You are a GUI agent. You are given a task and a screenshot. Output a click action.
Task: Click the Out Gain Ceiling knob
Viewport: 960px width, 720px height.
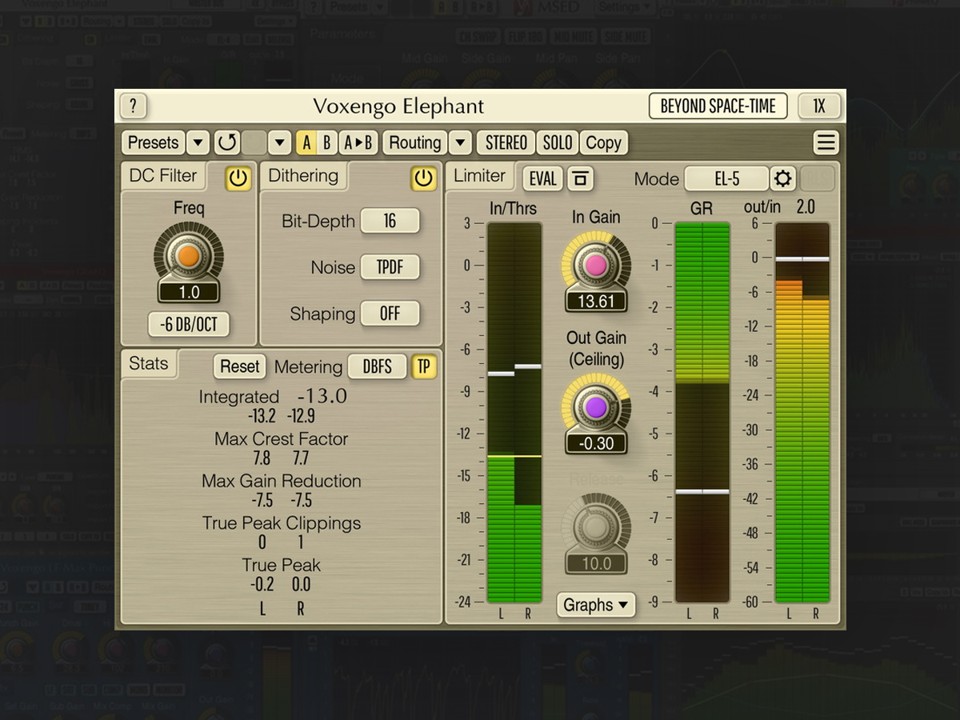596,407
